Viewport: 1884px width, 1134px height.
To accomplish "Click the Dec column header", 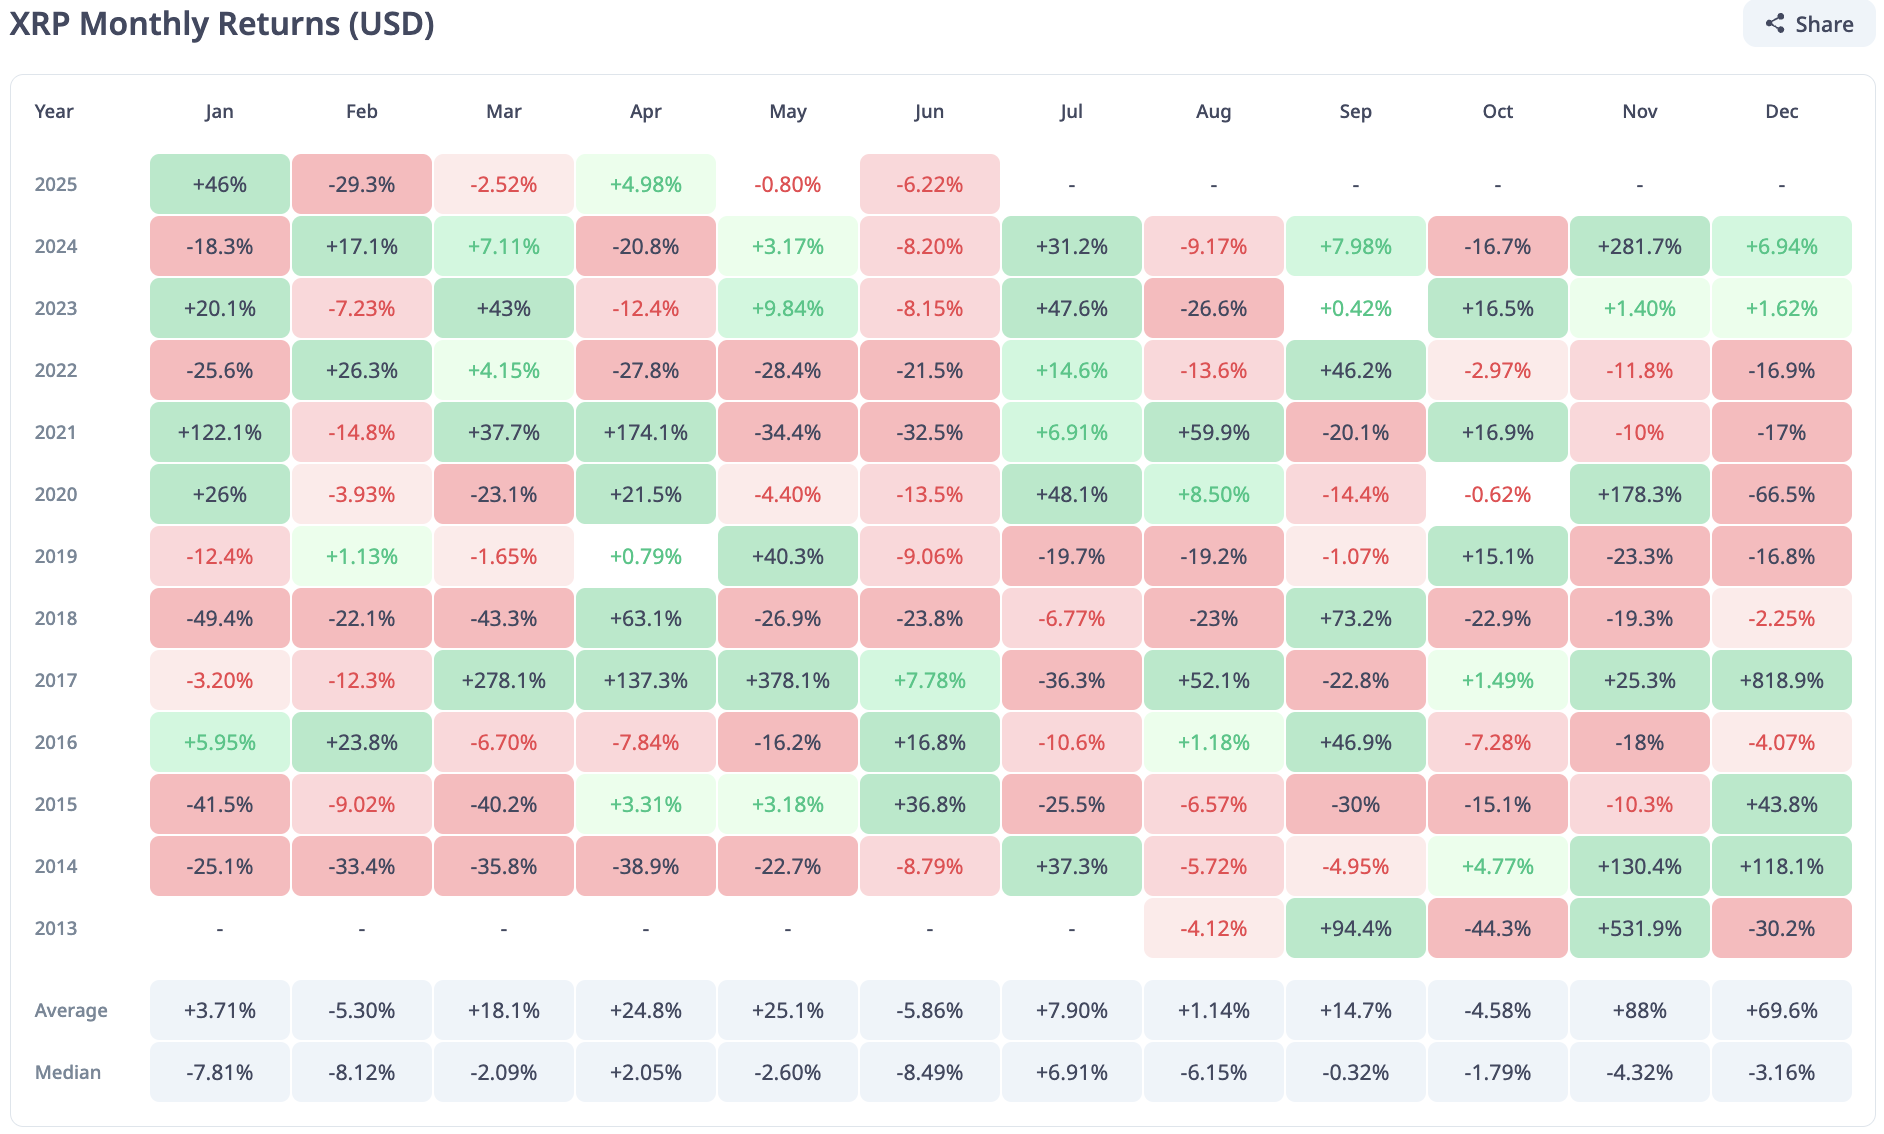I will click(x=1781, y=112).
